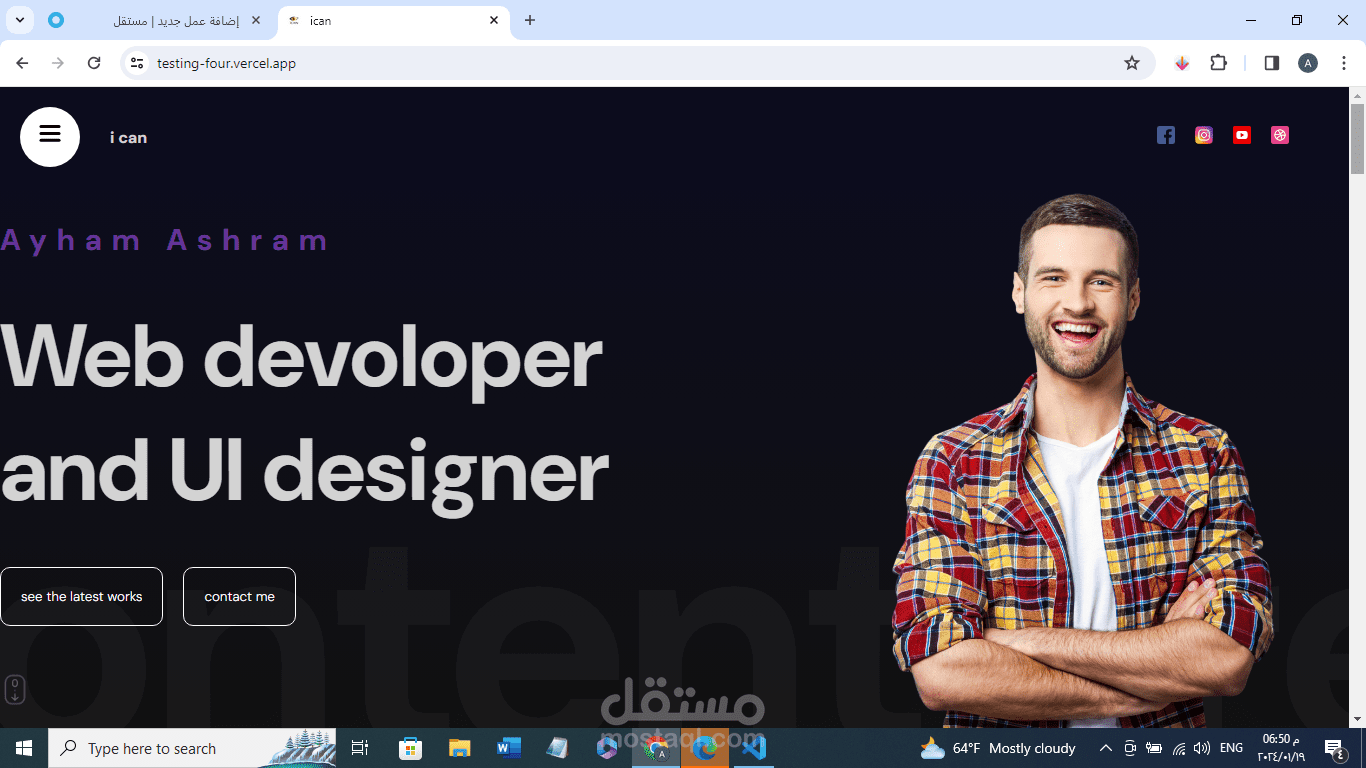Click the address bar showing testing-four.vercel.app
Viewport: 1366px width, 768px height.
[x=637, y=63]
